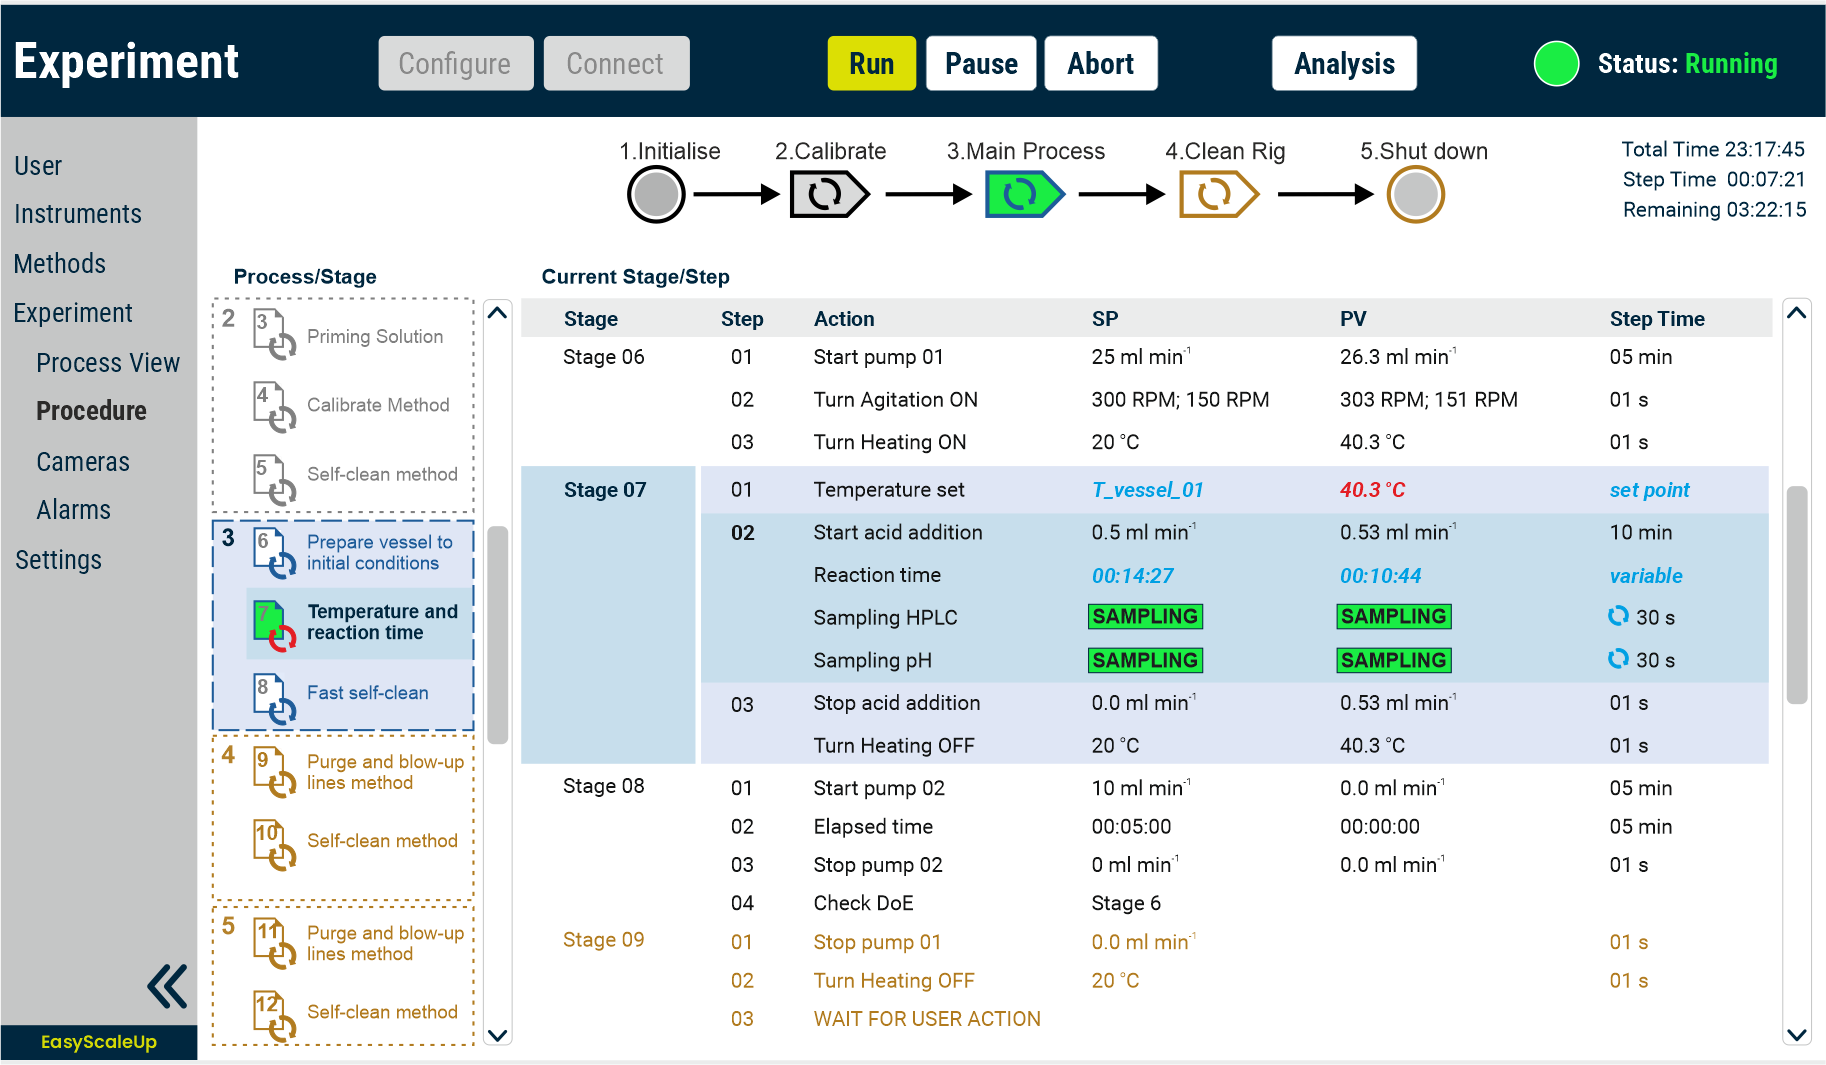The image size is (1826, 1065).
Task: Click the Shut down circle icon
Action: pos(1415,194)
